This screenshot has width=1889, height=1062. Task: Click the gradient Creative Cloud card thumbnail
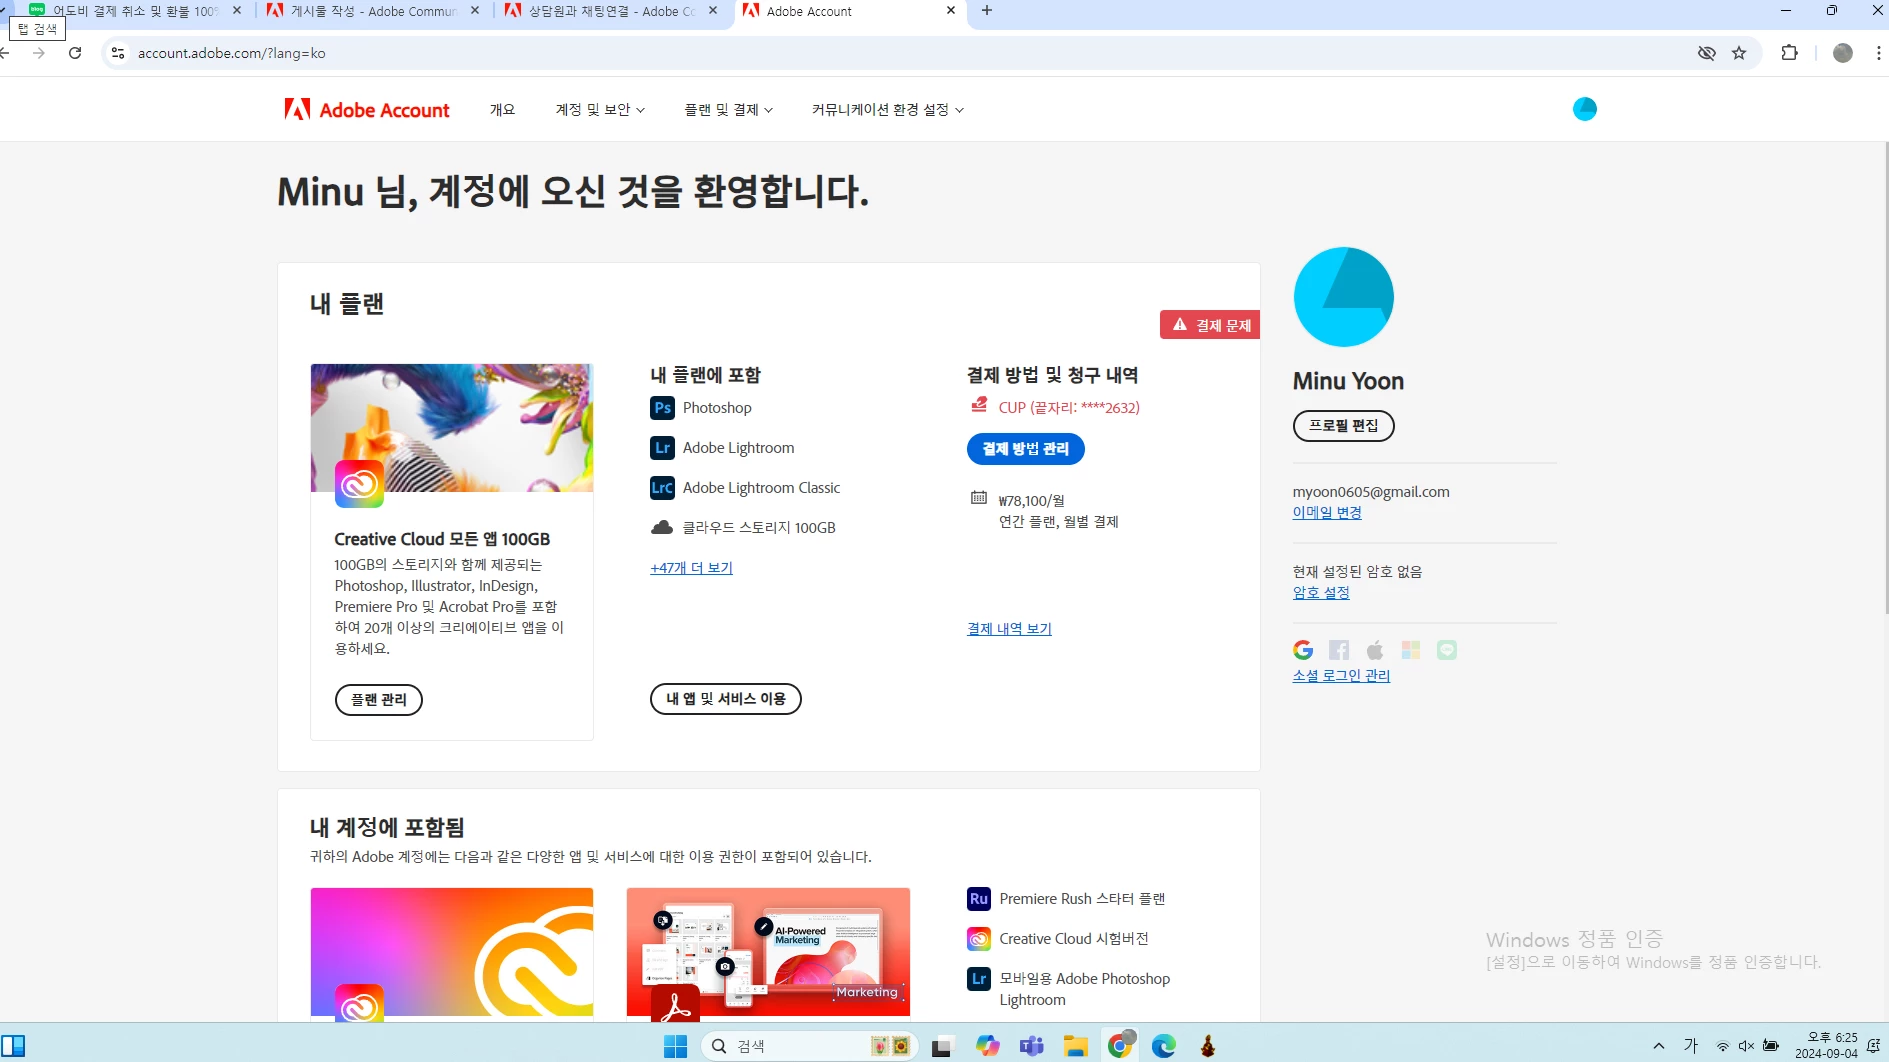(452, 953)
